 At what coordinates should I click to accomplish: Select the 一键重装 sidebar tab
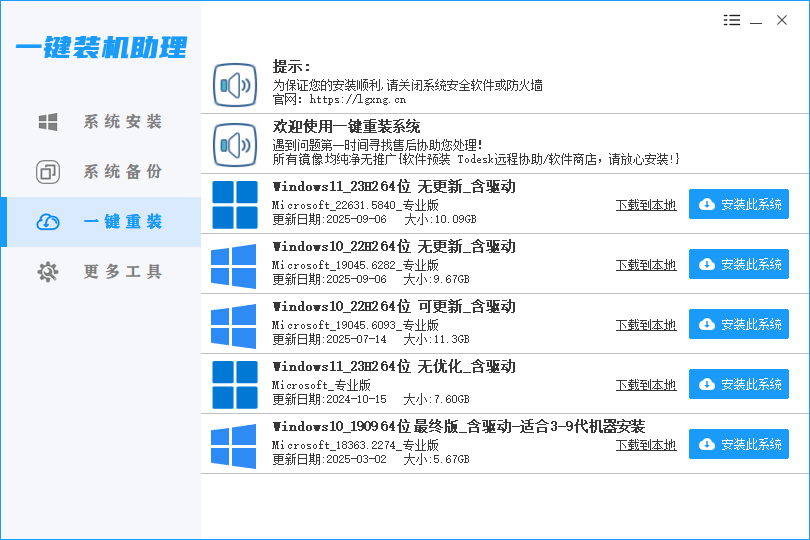click(100, 222)
